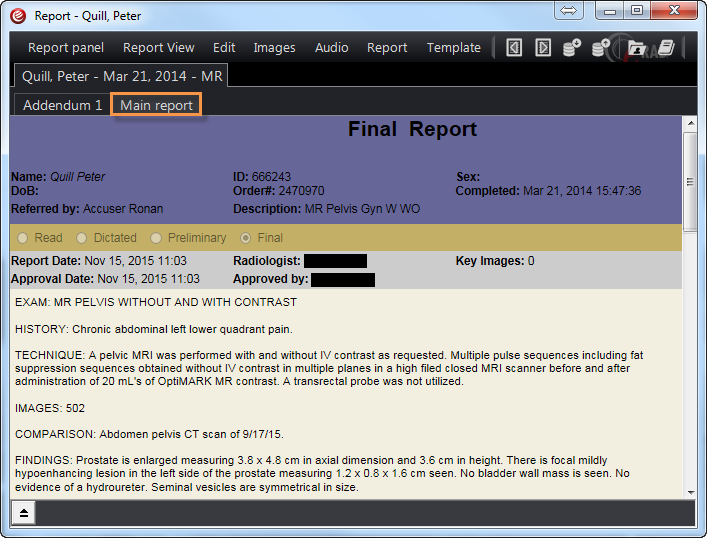The width and height of the screenshot is (707, 538).
Task: Open the Images menu
Action: point(274,47)
